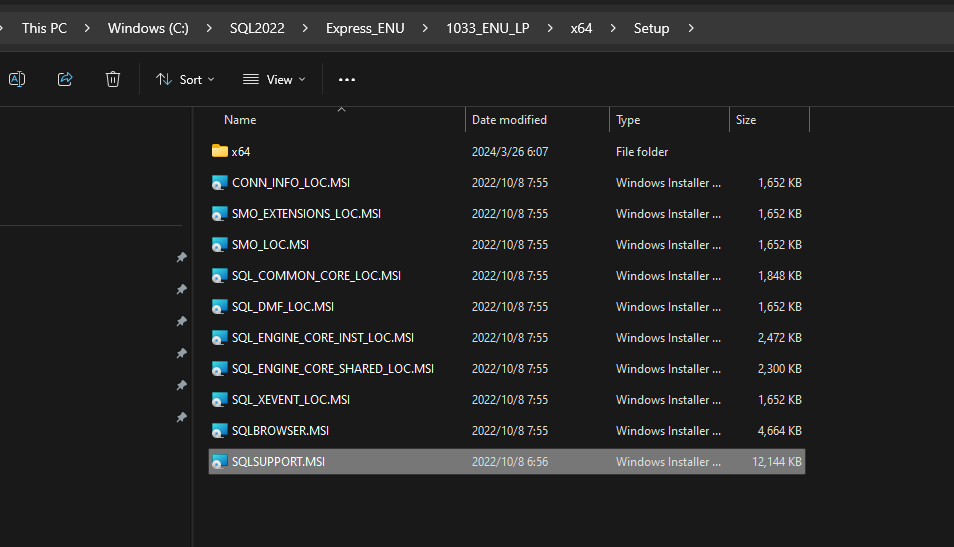954x547 pixels.
Task: Click file name SQL_COMMON_CORE_LOC.MSI
Action: click(x=316, y=276)
